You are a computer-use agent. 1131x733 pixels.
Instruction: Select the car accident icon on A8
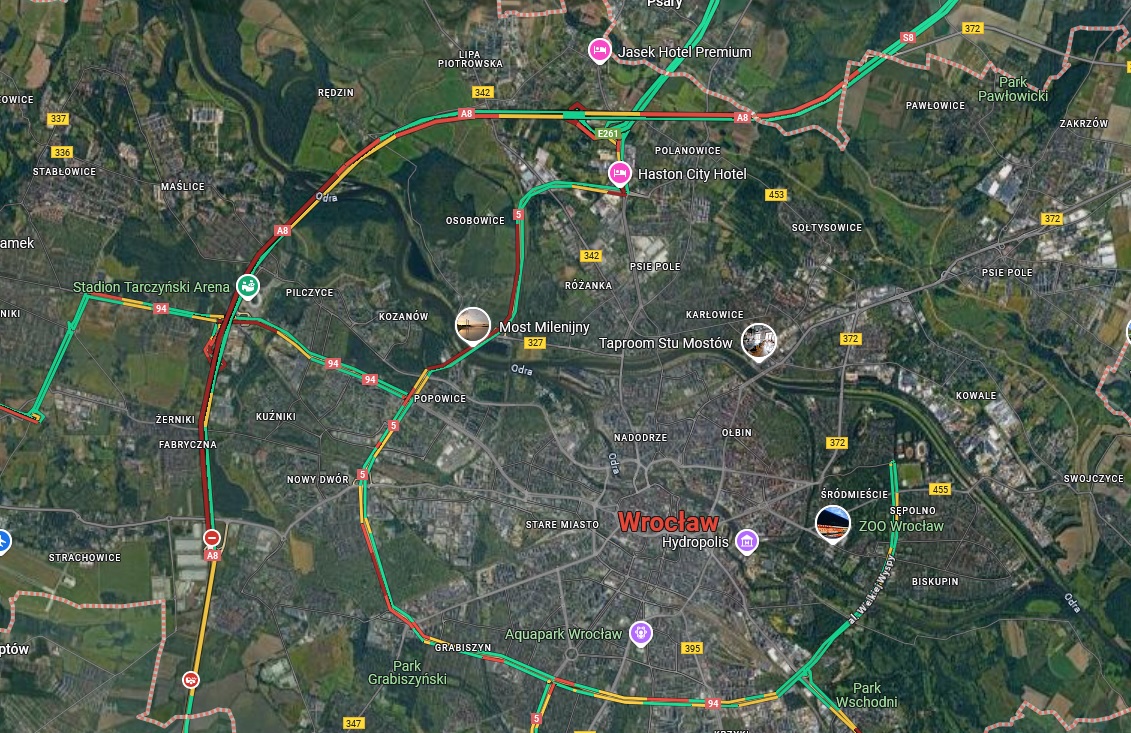(190, 680)
